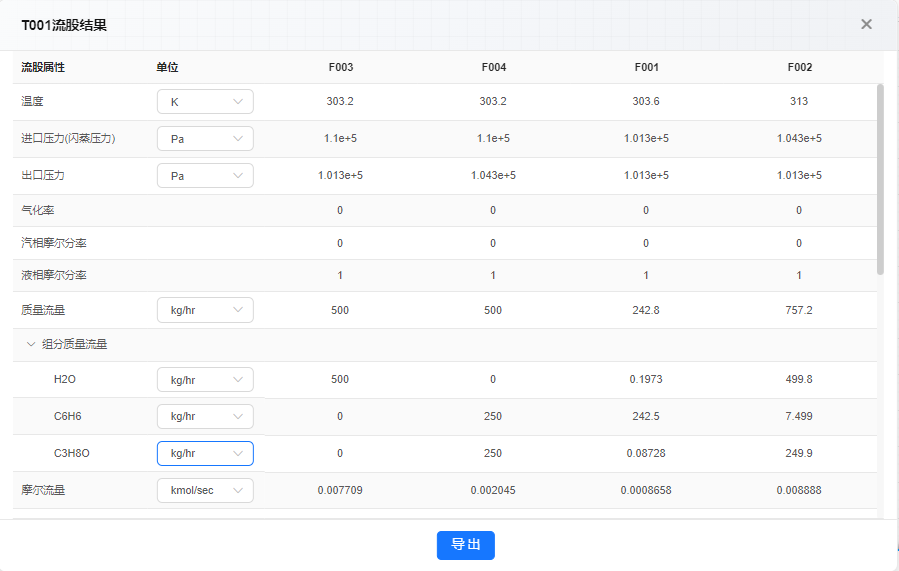Select the F004 column header

coord(494,67)
